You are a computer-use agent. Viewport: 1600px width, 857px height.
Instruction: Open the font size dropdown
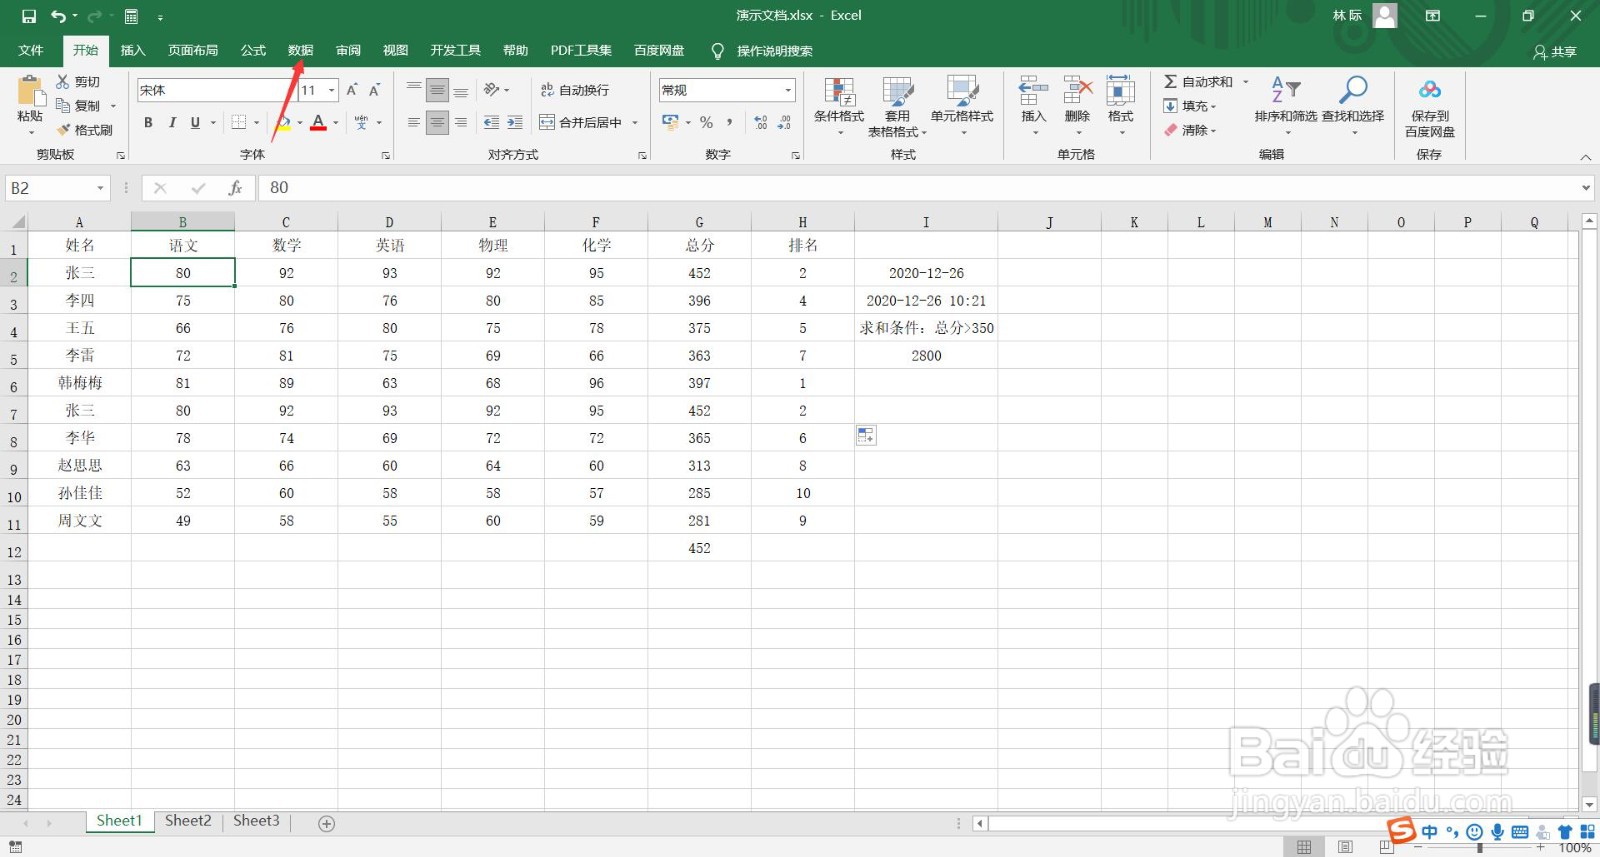click(332, 90)
